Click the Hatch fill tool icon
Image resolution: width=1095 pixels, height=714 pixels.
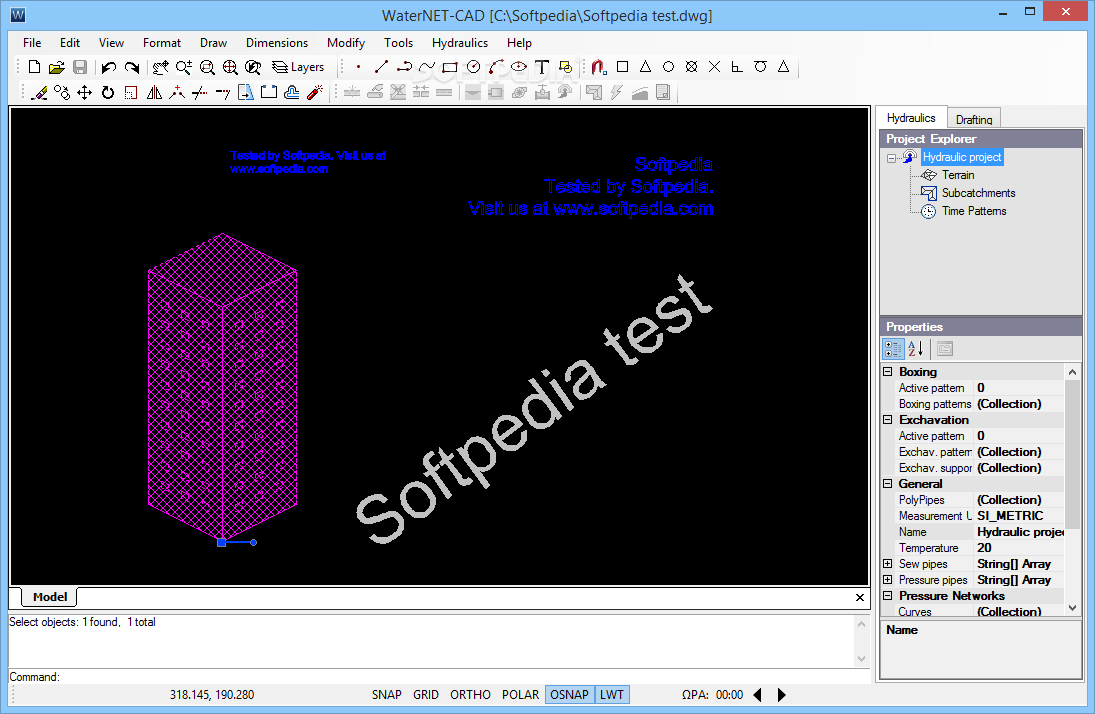tap(565, 67)
